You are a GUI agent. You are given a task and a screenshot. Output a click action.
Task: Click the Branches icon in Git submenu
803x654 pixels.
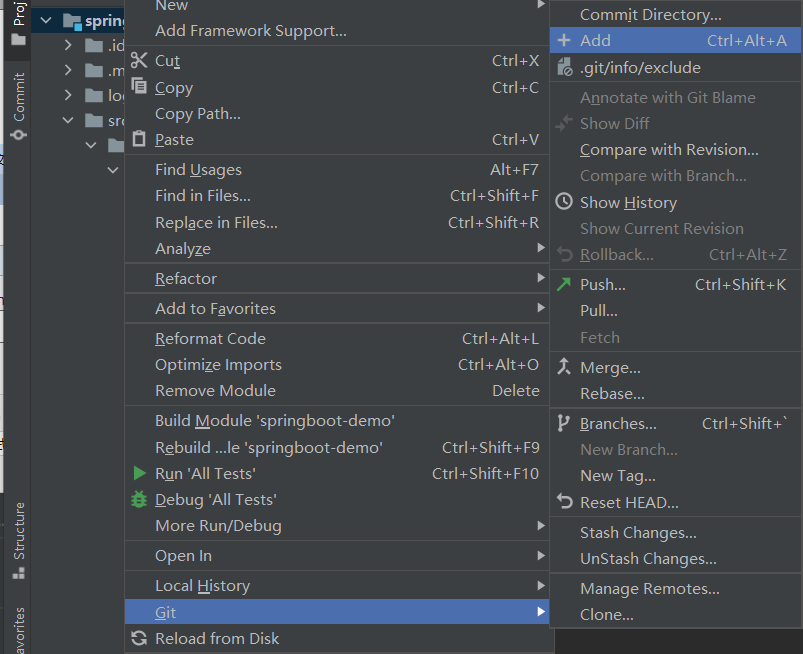coord(564,423)
